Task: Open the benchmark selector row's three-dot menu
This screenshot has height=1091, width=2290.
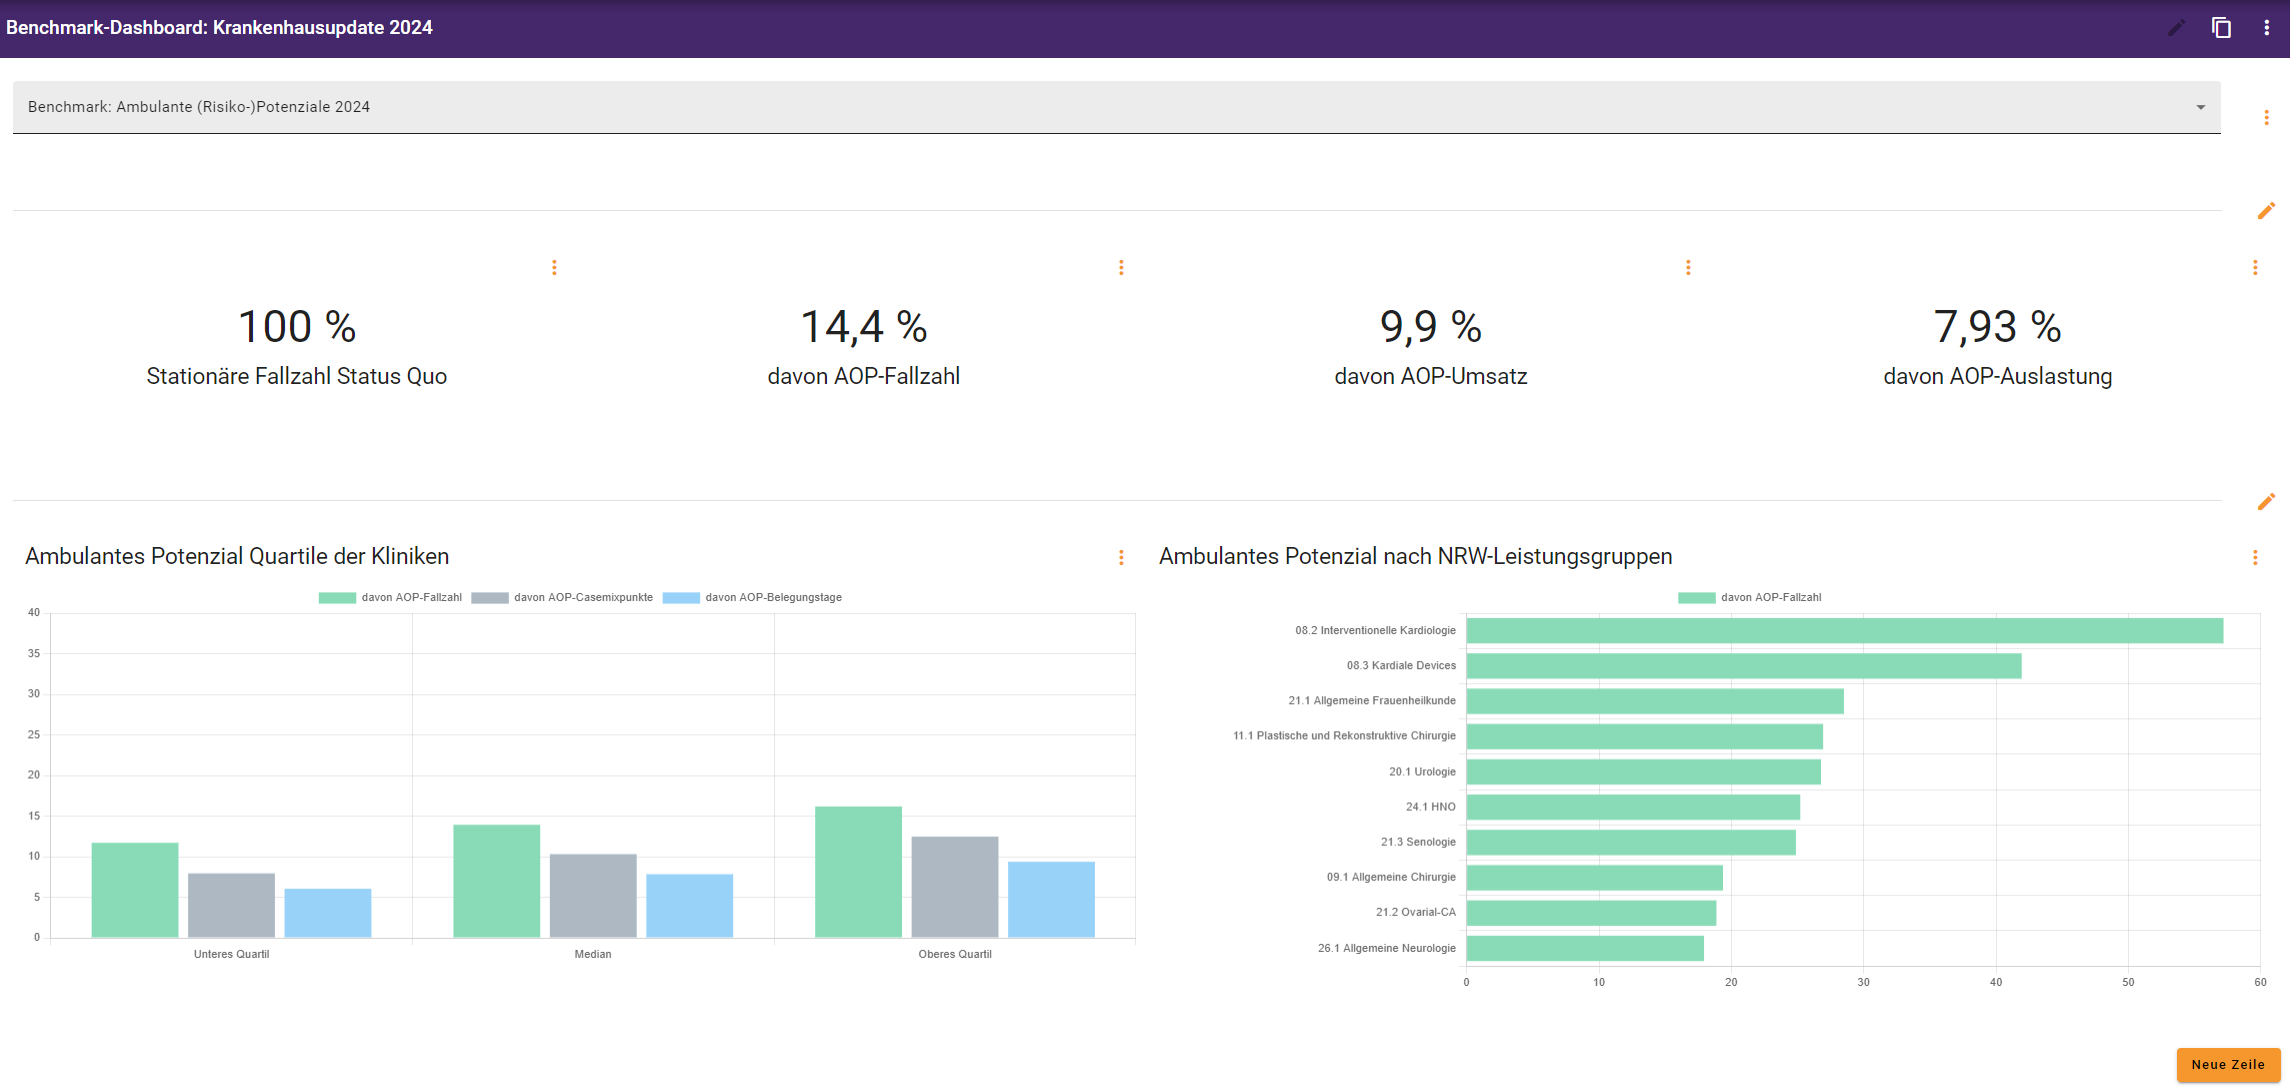Action: click(2266, 118)
